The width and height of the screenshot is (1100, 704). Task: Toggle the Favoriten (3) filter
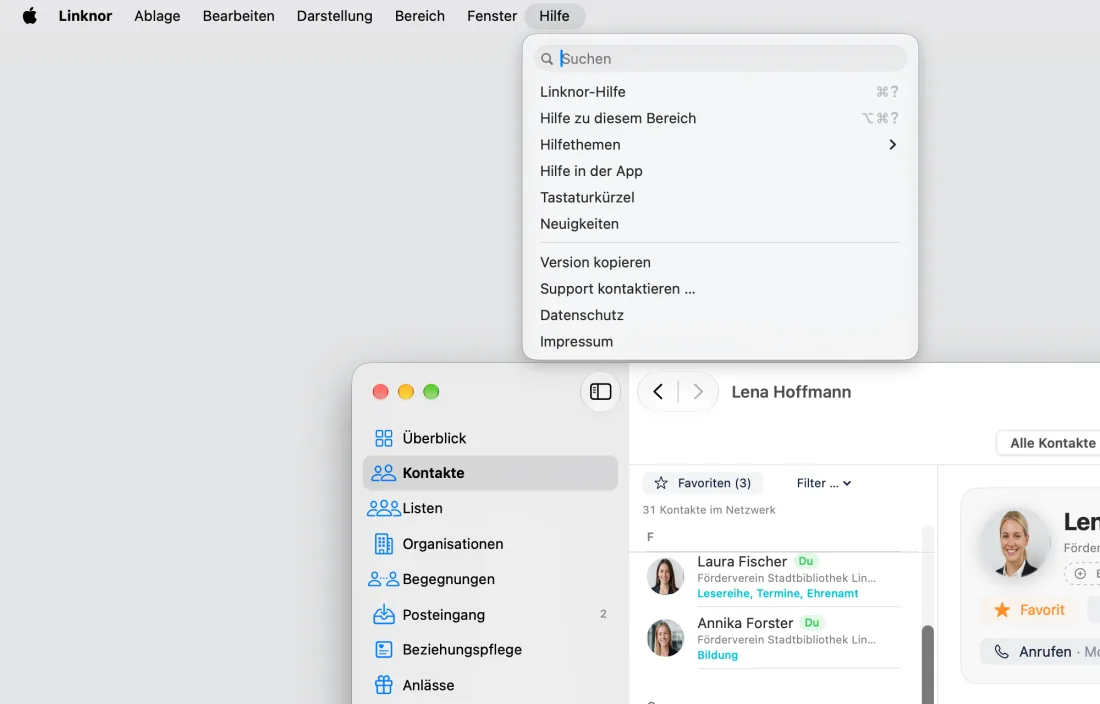pyautogui.click(x=702, y=483)
